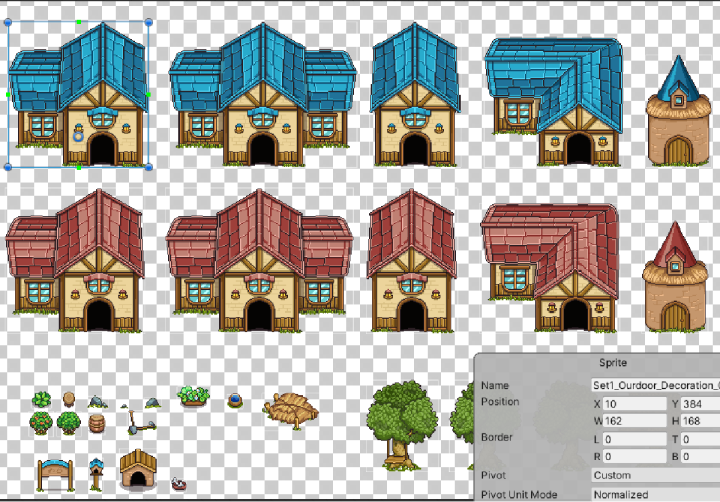This screenshot has width=720, height=502.
Task: Click the Position X field showing 10
Action: pos(631,403)
